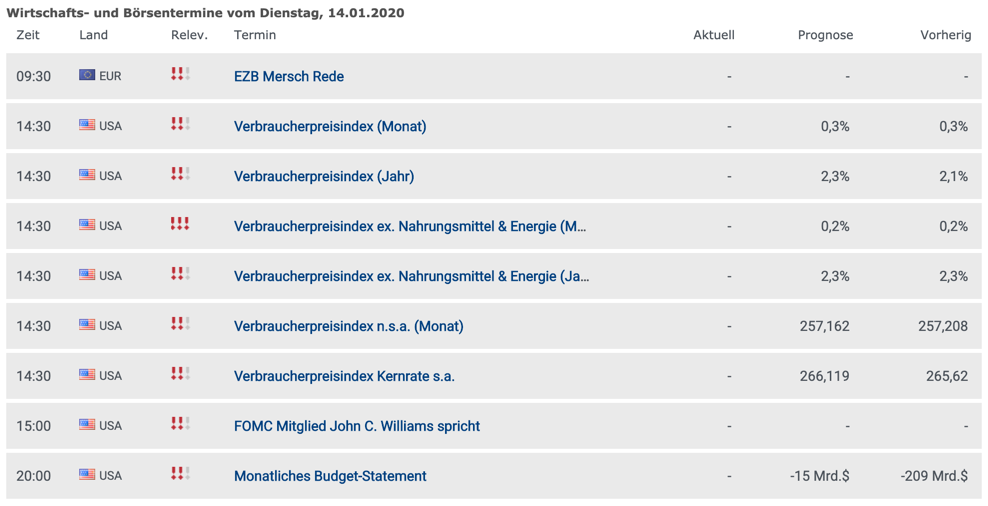Viewport: 988px width, 506px height.
Task: Open Verbraucherpreisindex n.s.a. (Monat) link
Action: (x=348, y=326)
